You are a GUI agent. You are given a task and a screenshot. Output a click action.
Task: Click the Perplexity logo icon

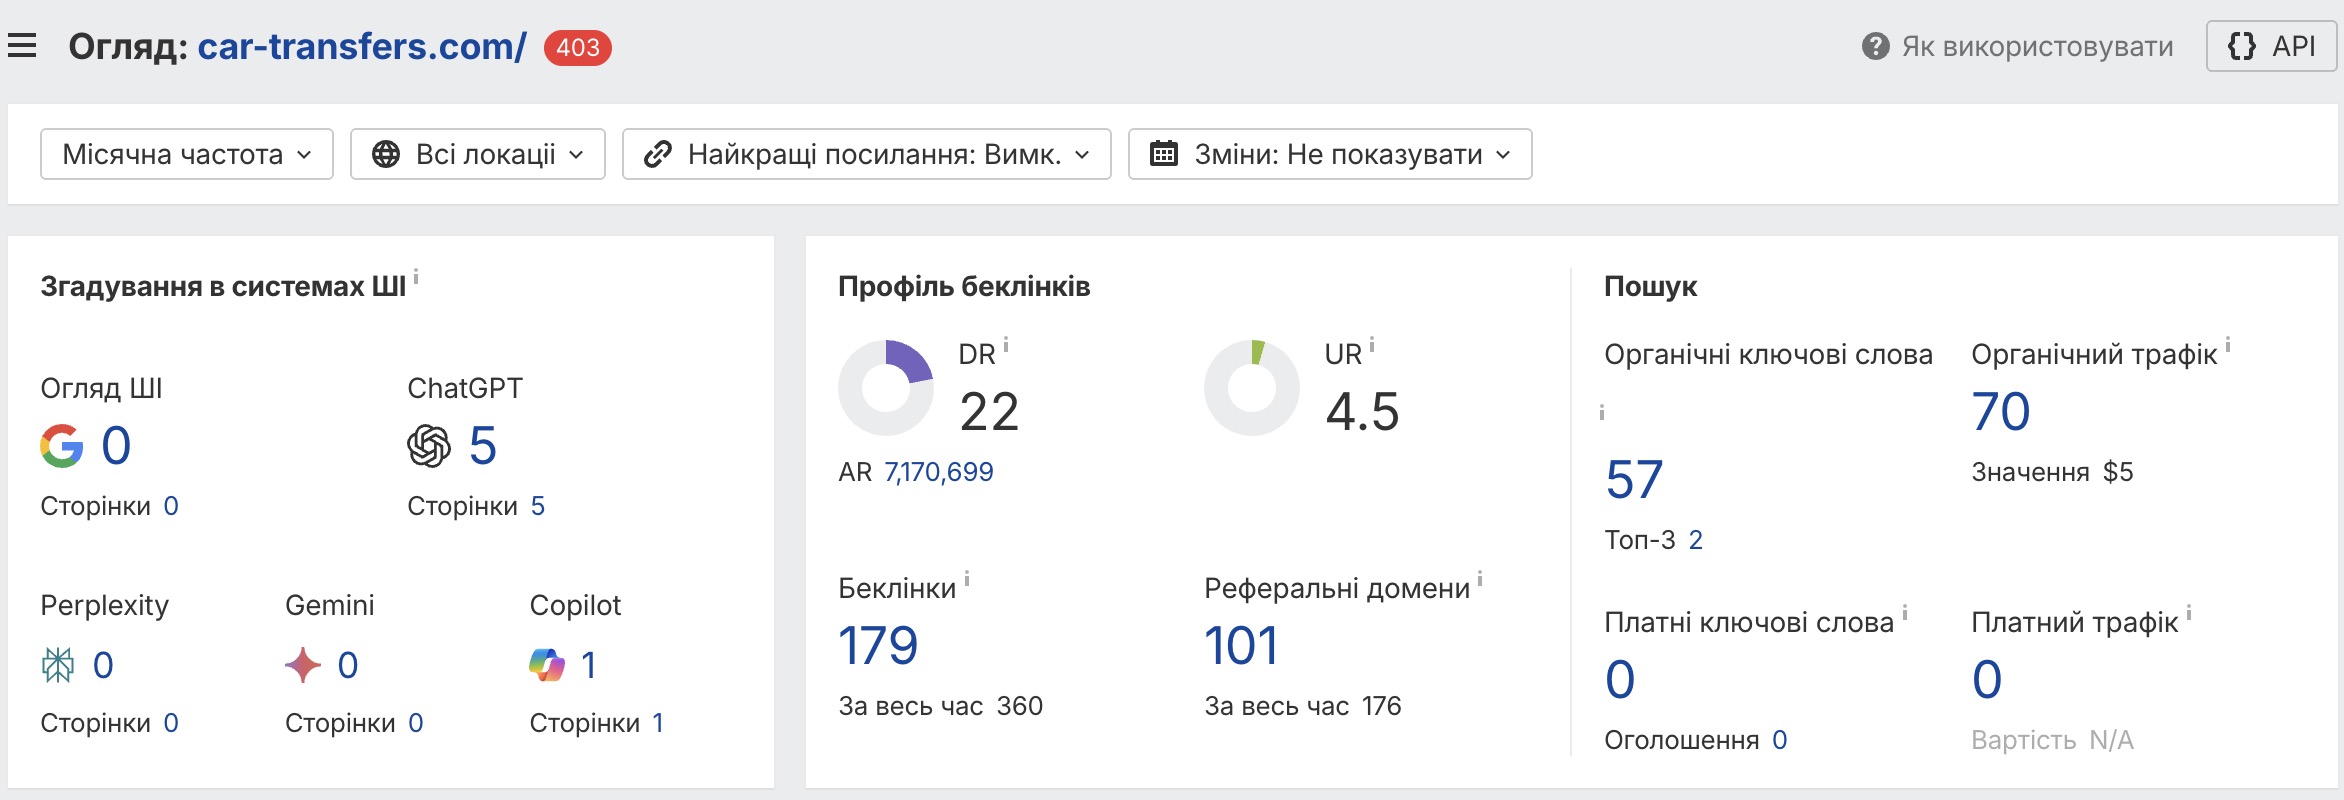[58, 665]
